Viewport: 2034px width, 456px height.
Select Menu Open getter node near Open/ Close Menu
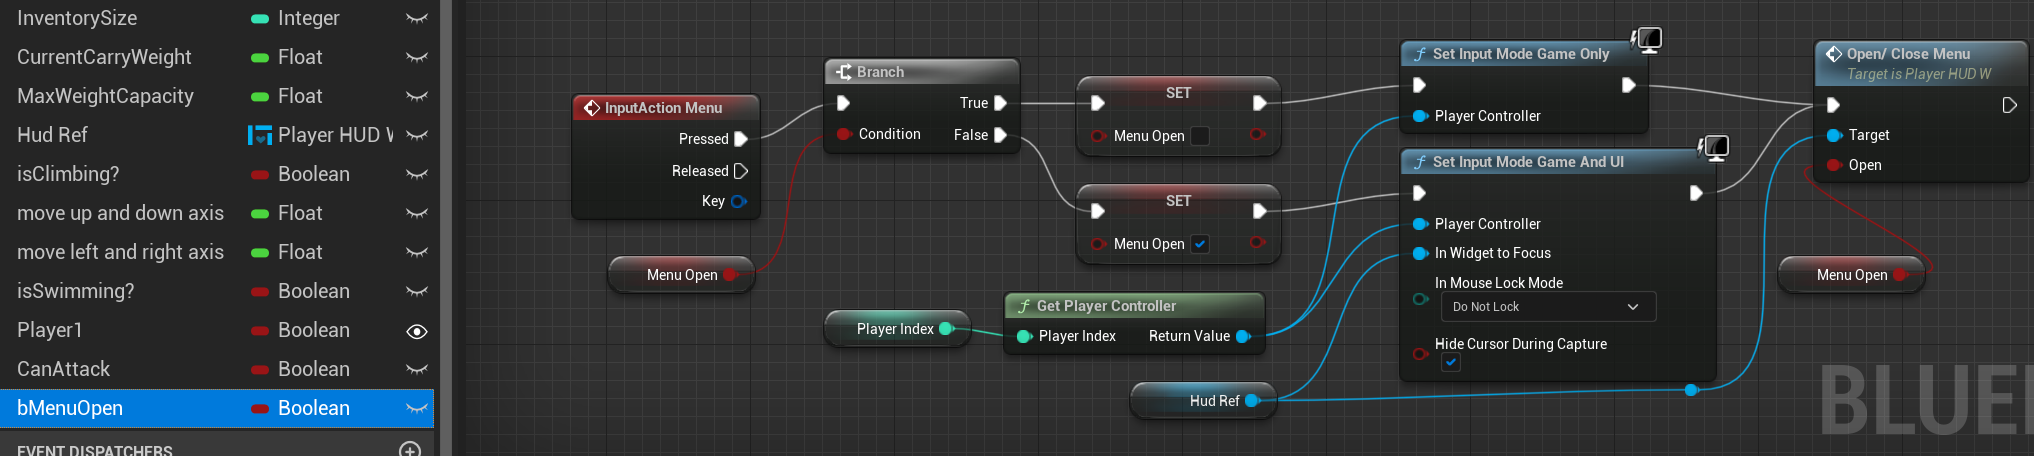tap(1852, 275)
